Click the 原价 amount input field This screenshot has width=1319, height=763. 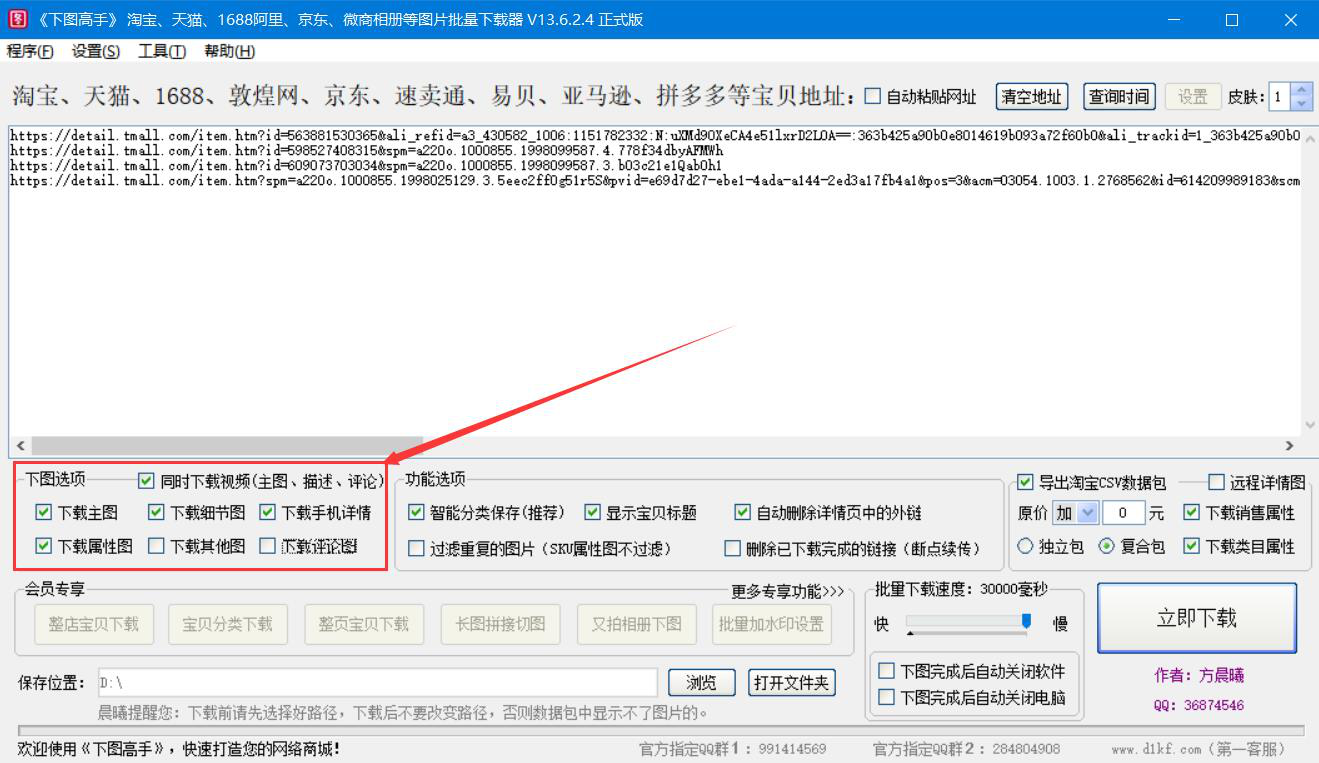(x=1123, y=513)
